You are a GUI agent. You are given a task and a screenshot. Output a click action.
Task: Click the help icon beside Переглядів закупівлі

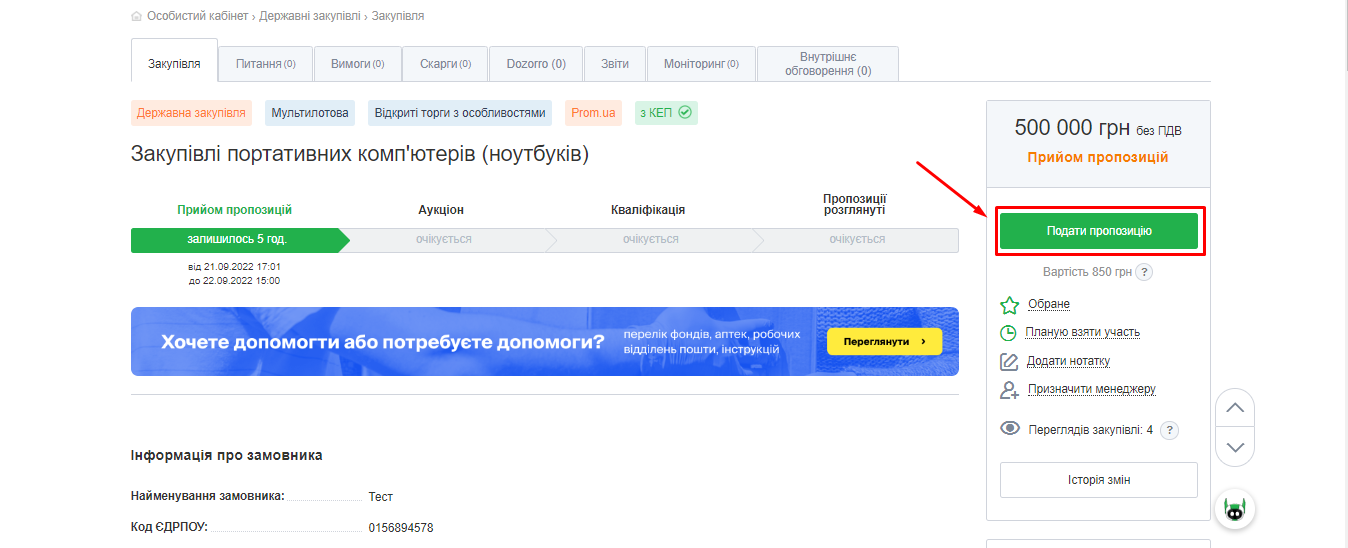point(1169,430)
